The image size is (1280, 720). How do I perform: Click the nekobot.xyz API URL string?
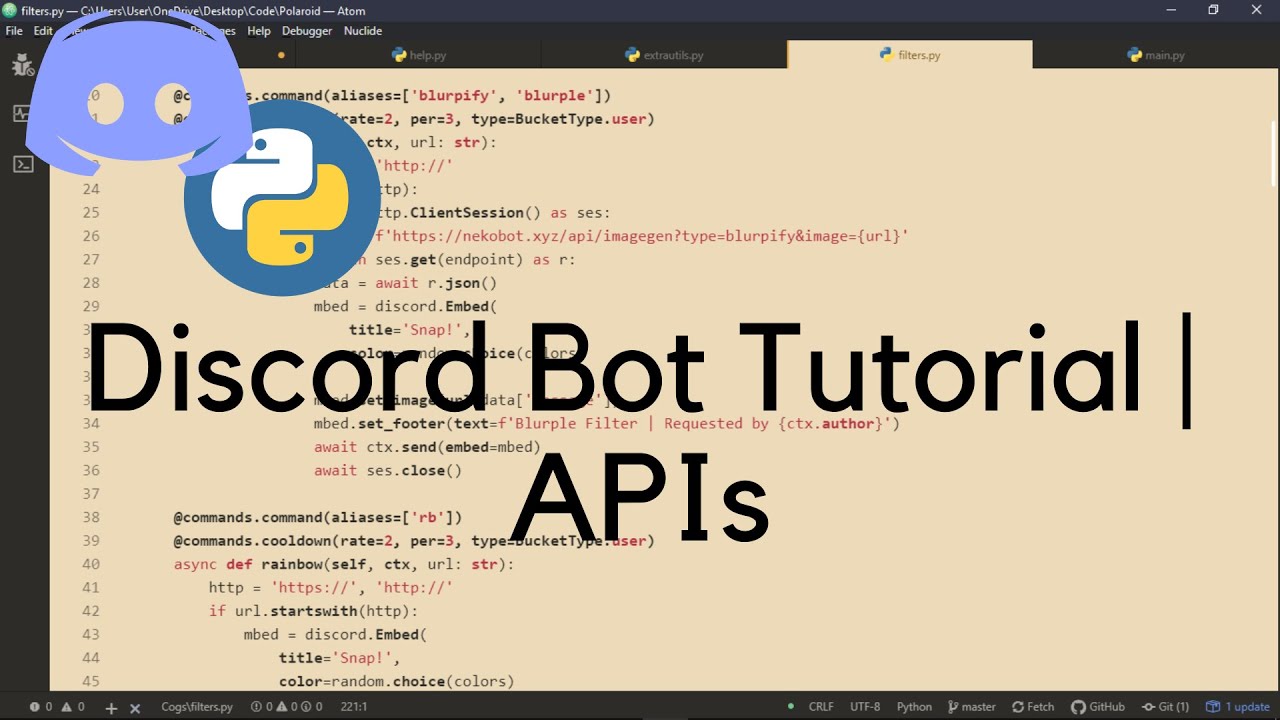pyautogui.click(x=644, y=236)
